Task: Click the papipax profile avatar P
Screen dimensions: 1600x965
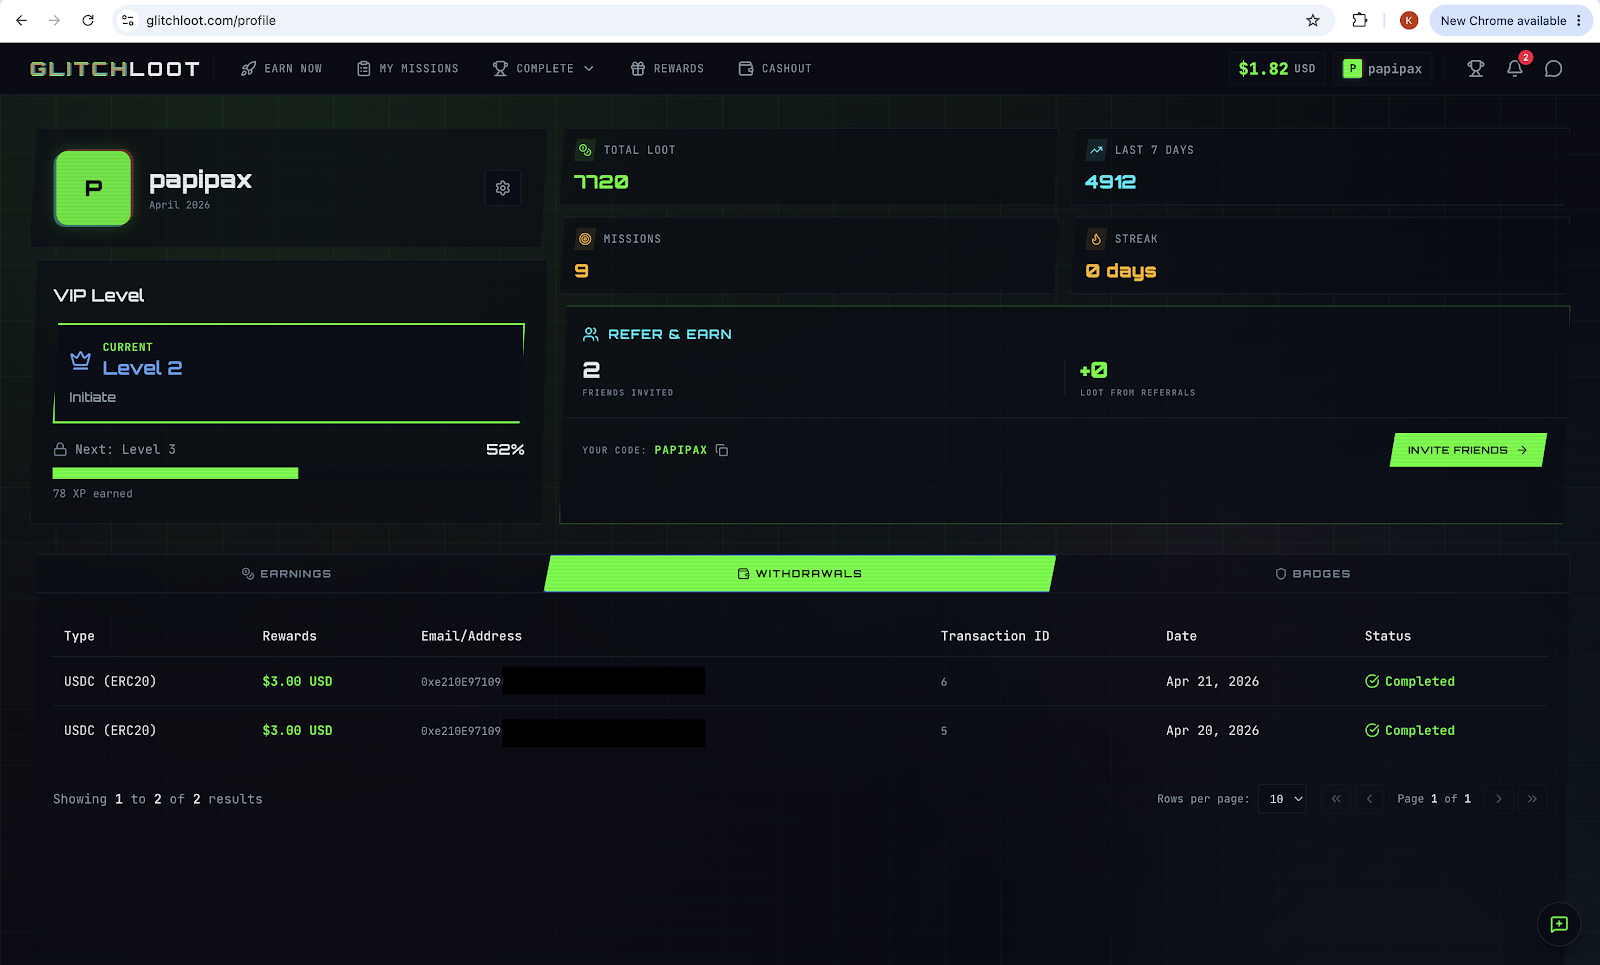Action: pos(93,188)
